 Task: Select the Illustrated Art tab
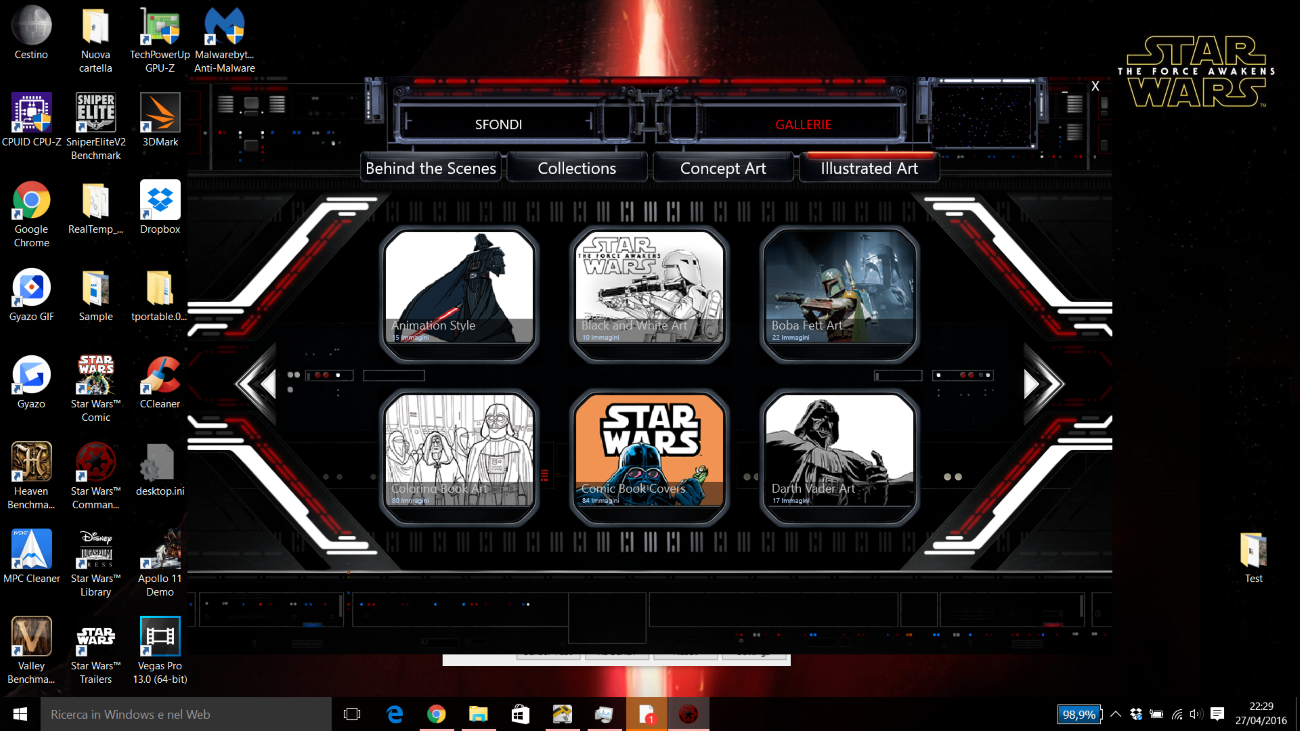tap(869, 168)
